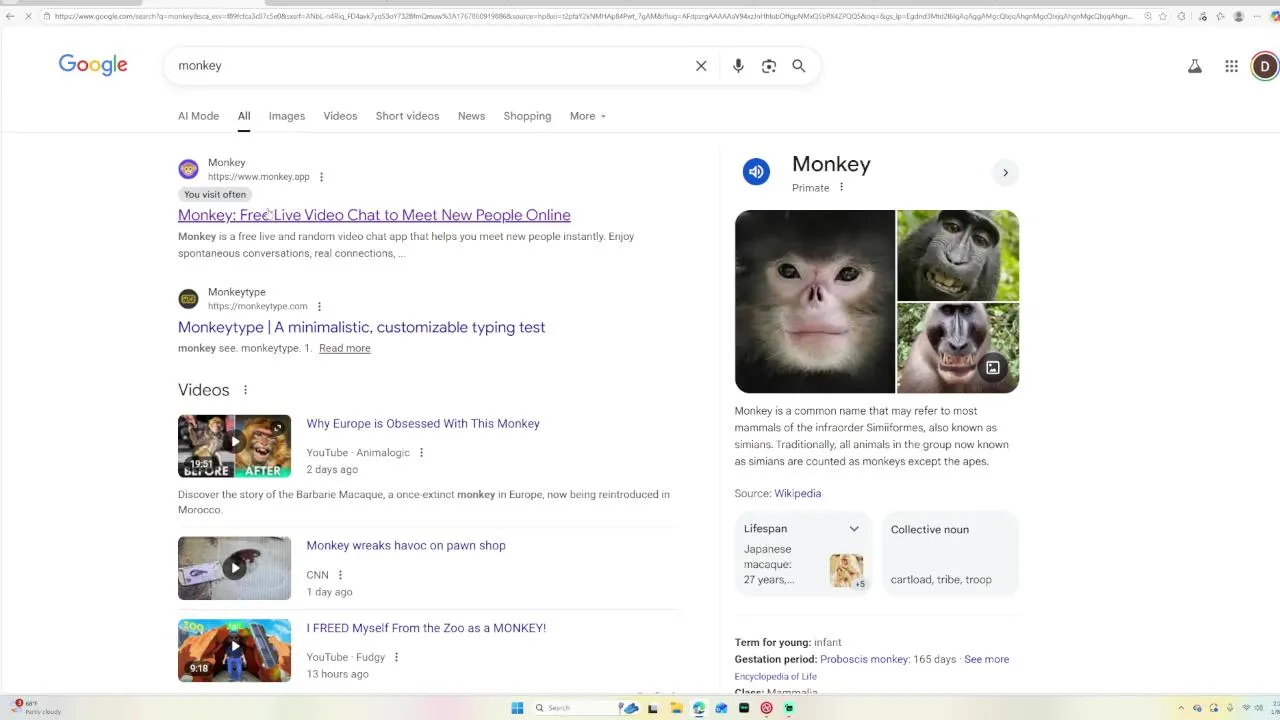
Task: Play the Monkey pronunciation speaker icon
Action: [756, 172]
